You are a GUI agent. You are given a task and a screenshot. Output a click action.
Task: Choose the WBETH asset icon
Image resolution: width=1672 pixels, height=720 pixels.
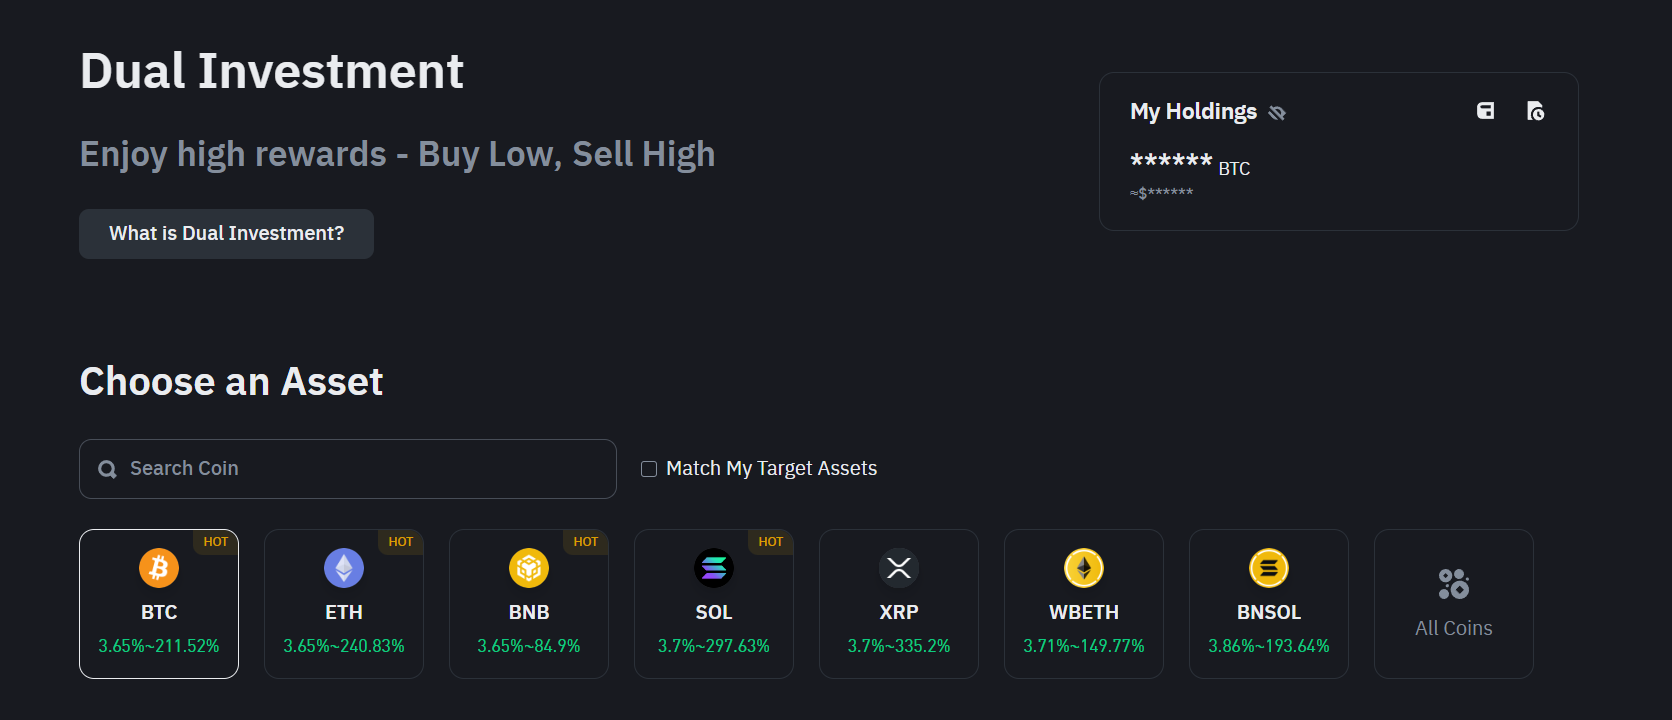[1084, 567]
